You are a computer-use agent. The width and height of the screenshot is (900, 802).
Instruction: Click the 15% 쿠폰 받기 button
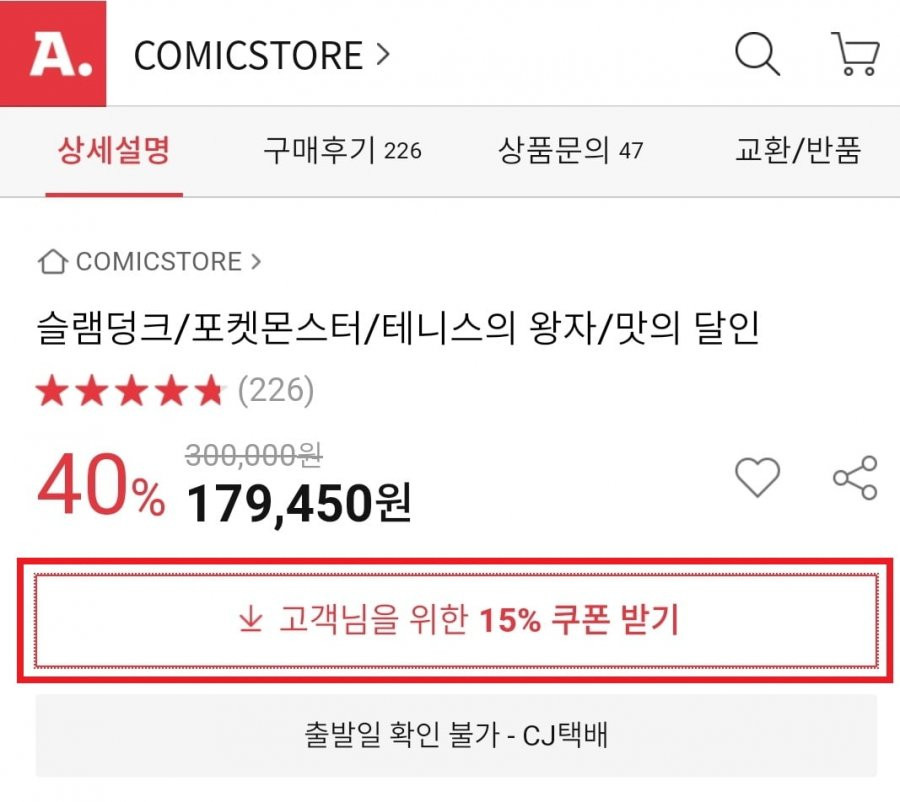pos(456,621)
